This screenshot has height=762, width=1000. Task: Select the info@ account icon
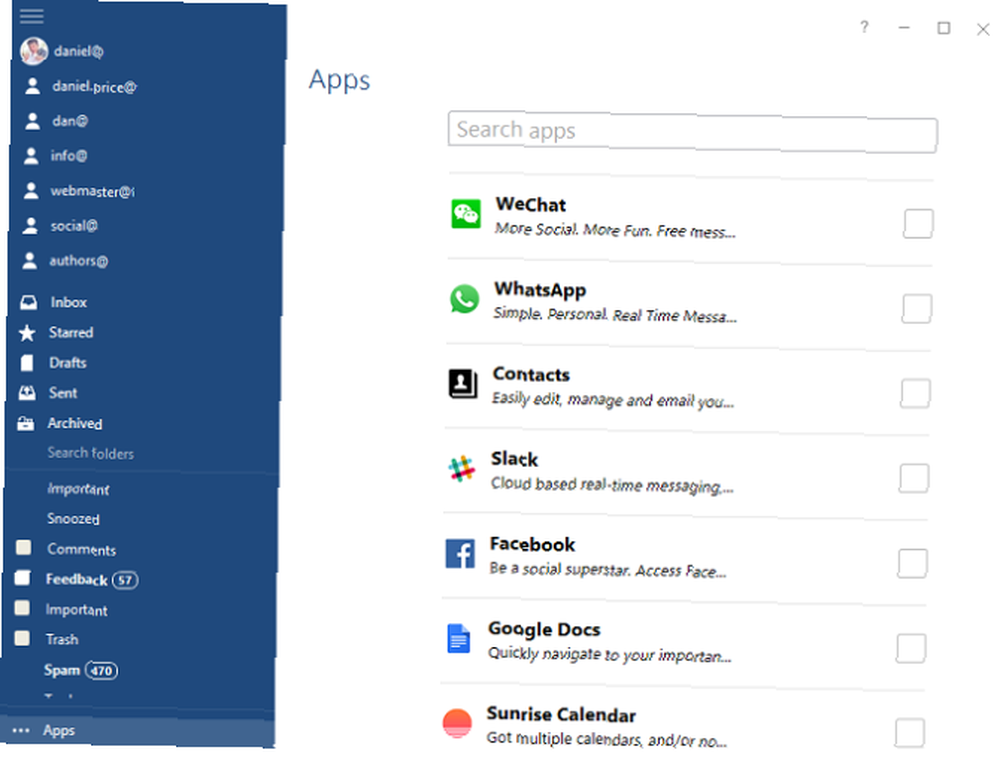(31, 156)
